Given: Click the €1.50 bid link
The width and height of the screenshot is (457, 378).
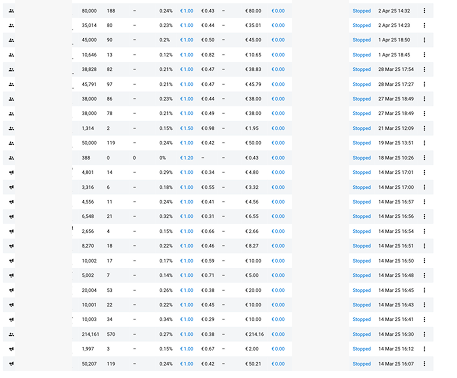Looking at the screenshot, I should 186,128.
